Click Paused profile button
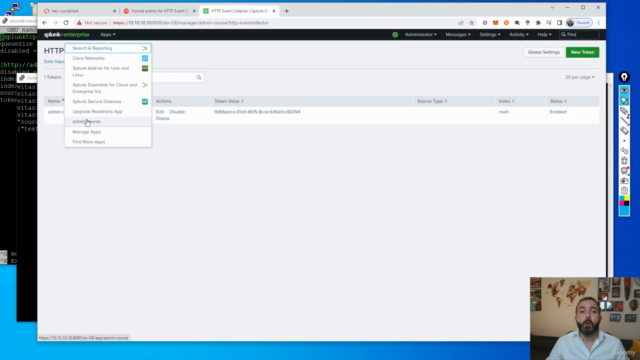The height and width of the screenshot is (360, 640). pos(579,23)
